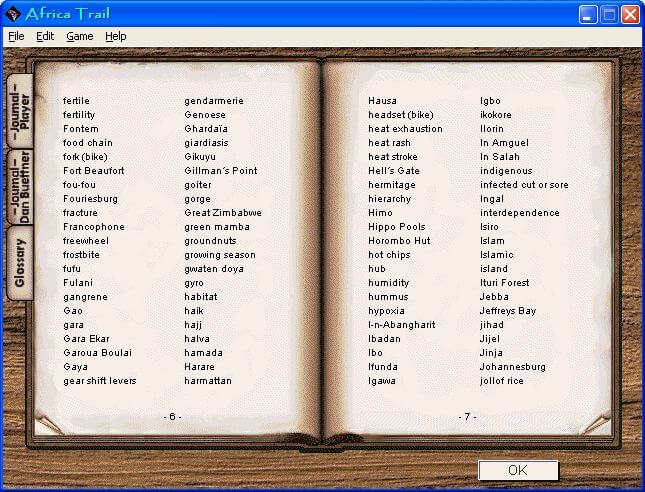This screenshot has width=645, height=492.
Task: Select the Glossary tab
Action: click(x=20, y=262)
